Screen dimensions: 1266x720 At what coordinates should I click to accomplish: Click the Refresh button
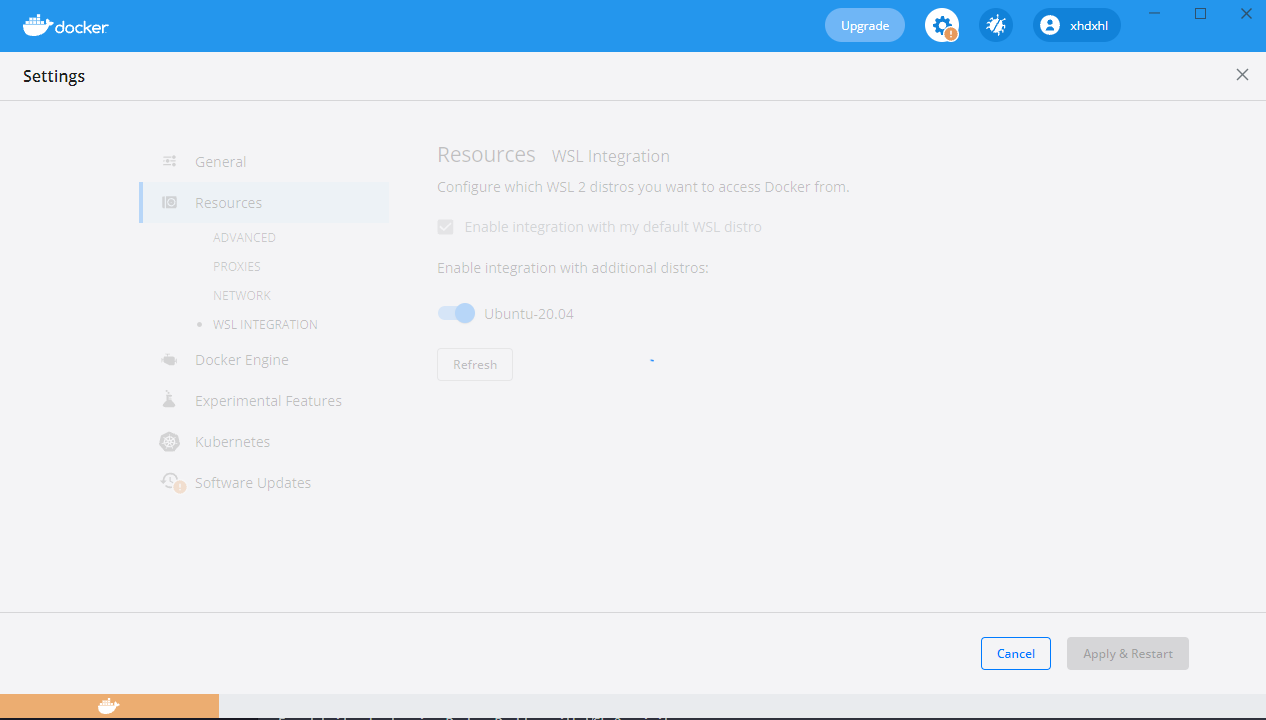click(475, 364)
